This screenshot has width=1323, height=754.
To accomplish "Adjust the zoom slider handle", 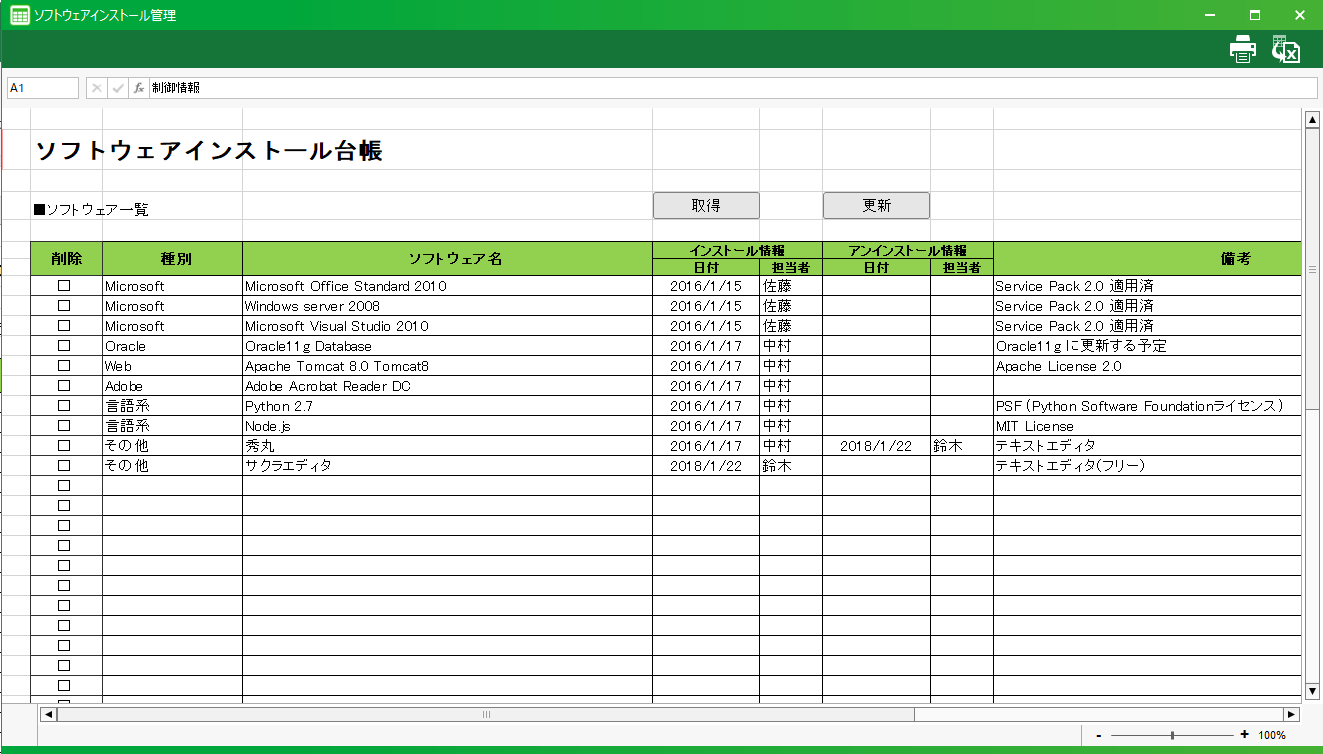I will click(1172, 735).
